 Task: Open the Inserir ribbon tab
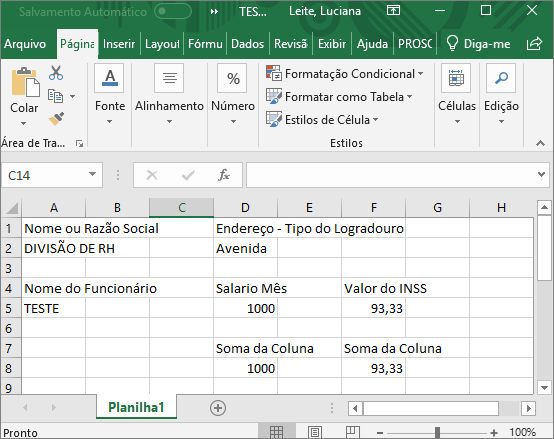pos(119,44)
